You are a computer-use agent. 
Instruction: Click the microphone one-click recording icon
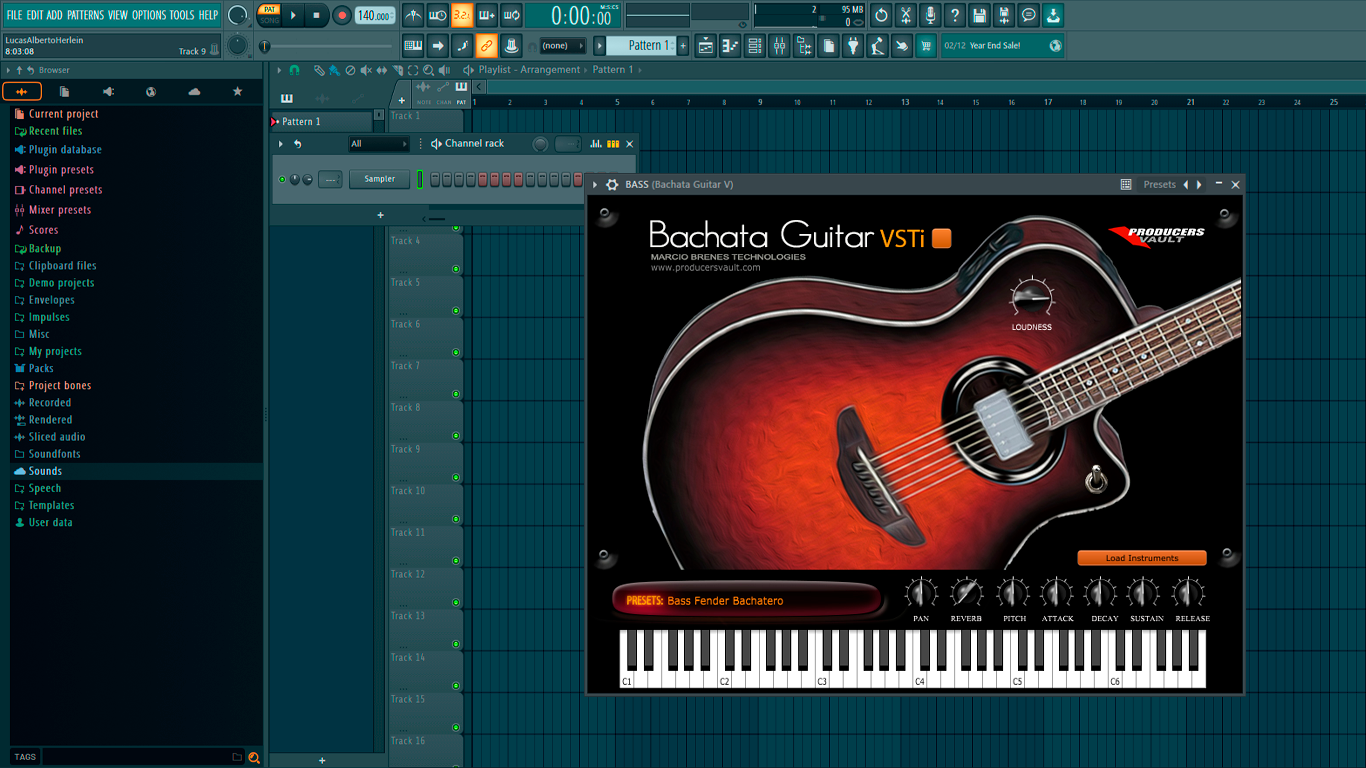(930, 15)
